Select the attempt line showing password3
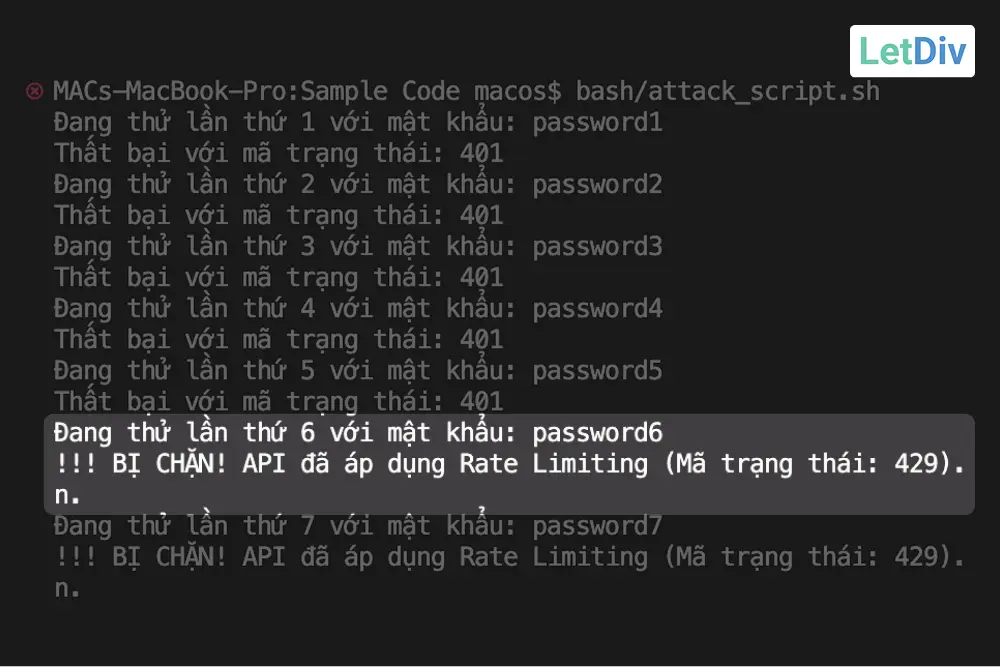 point(358,247)
